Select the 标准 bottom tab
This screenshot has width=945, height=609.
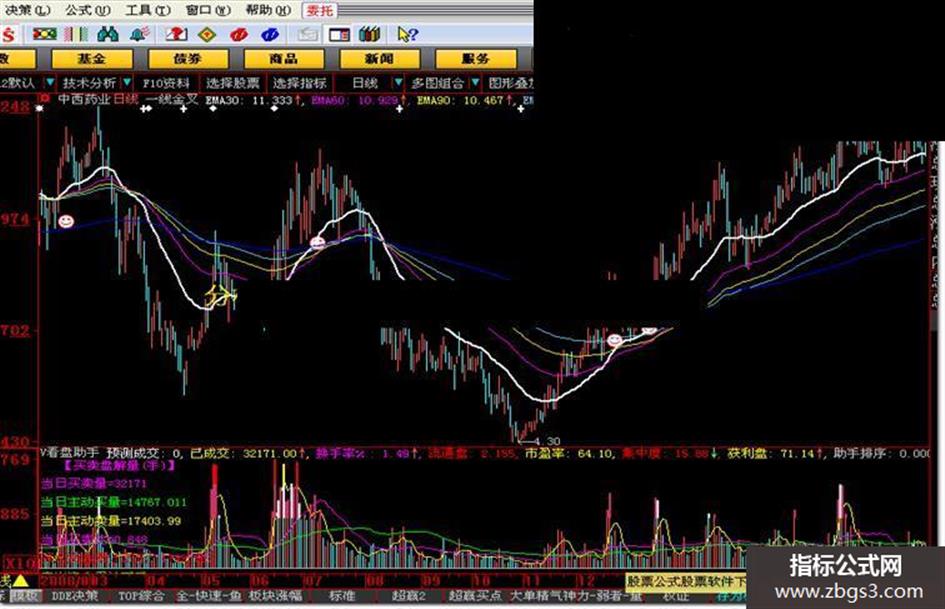[342, 596]
